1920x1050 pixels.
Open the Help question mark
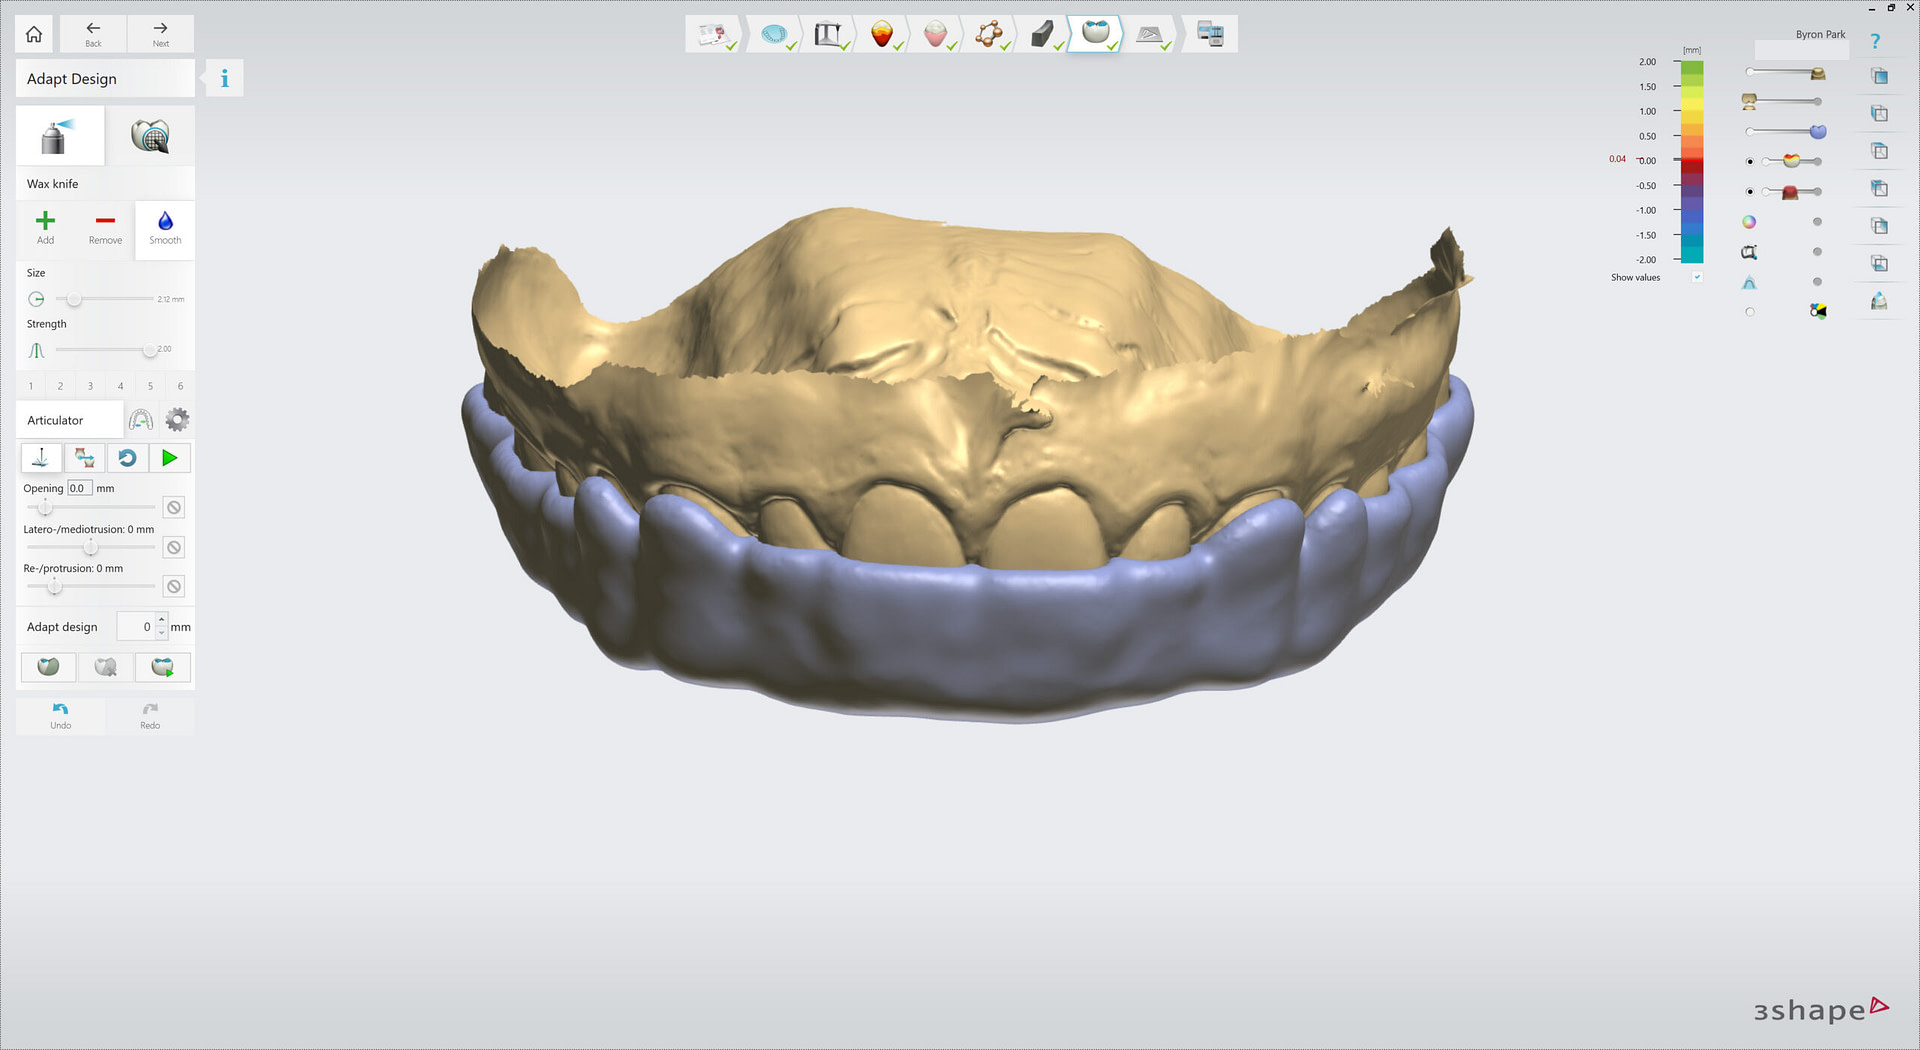pyautogui.click(x=1877, y=41)
